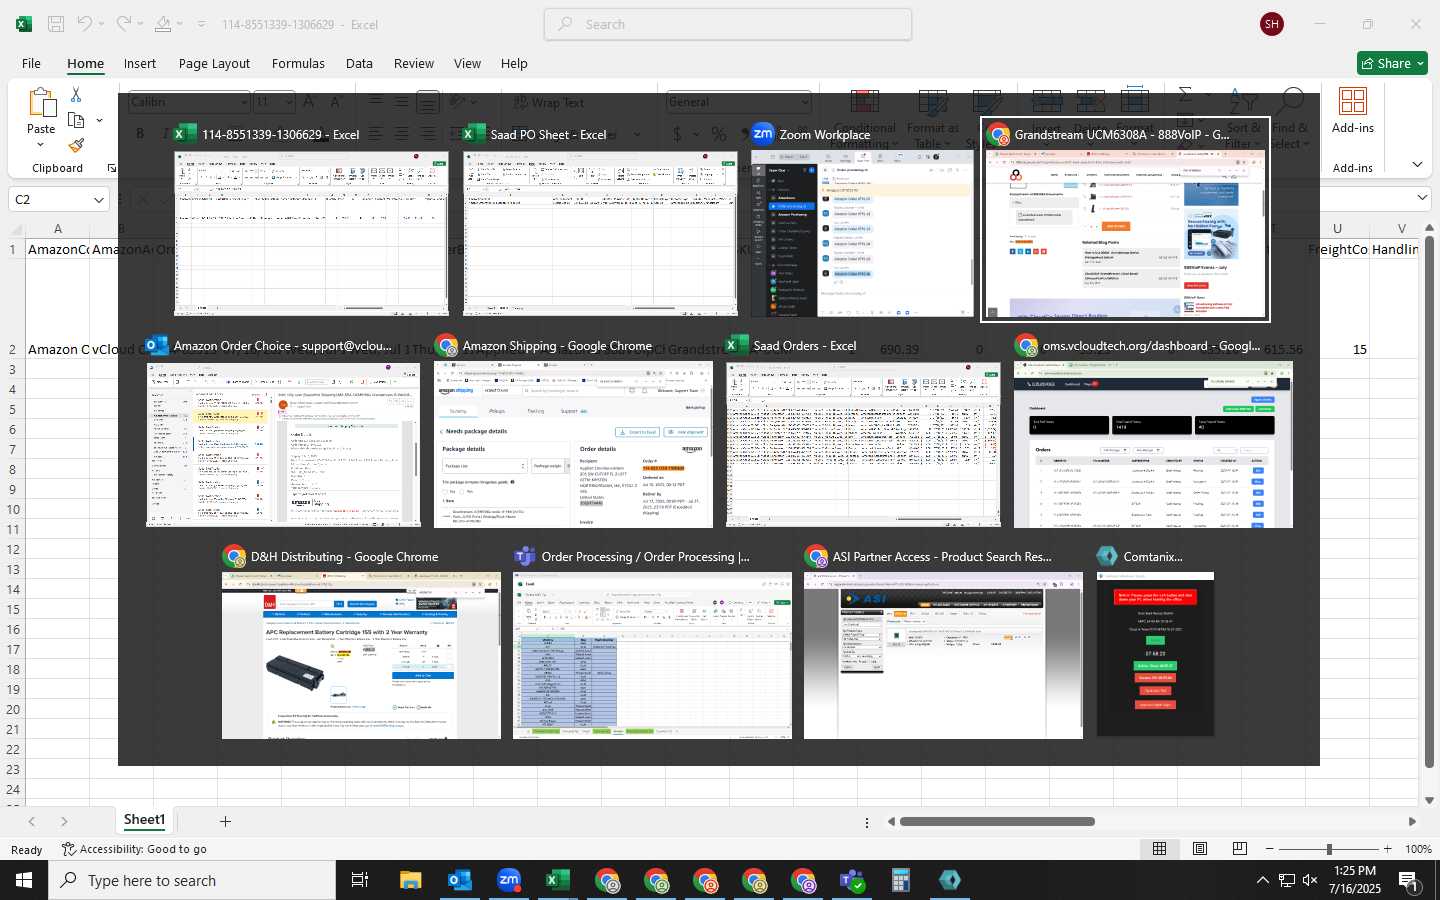Image resolution: width=1440 pixels, height=900 pixels.
Task: Click the horizontal scrollbar right arrow
Action: tap(1412, 822)
